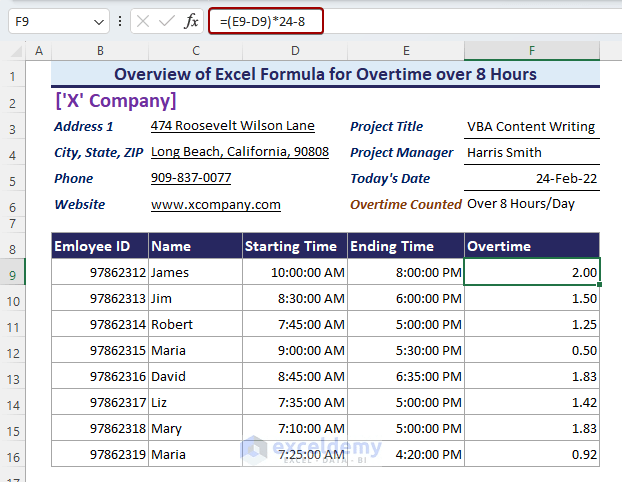This screenshot has width=622, height=482.
Task: Select ending time 8:00:00 PM
Action: coord(406,272)
